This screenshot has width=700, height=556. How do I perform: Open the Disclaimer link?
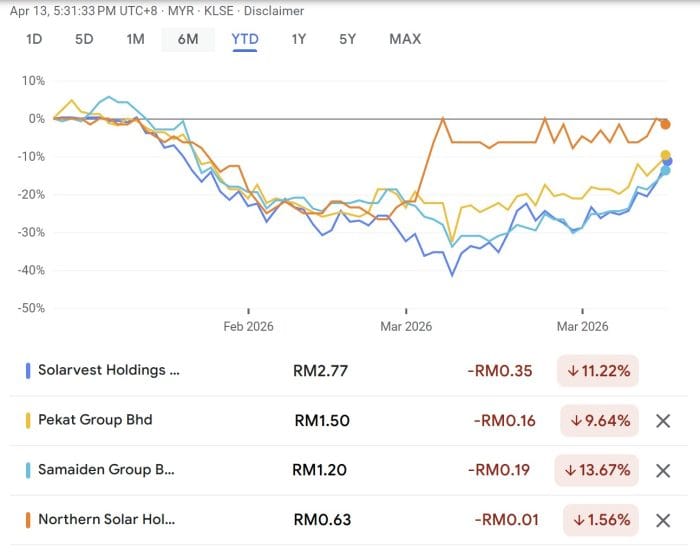(x=273, y=11)
